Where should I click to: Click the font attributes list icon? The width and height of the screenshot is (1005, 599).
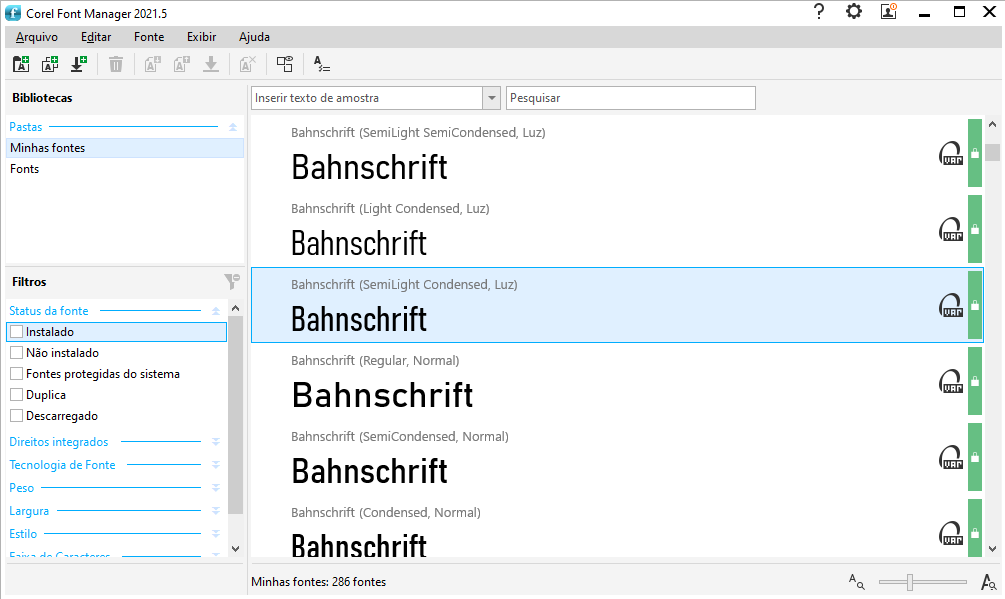(321, 64)
